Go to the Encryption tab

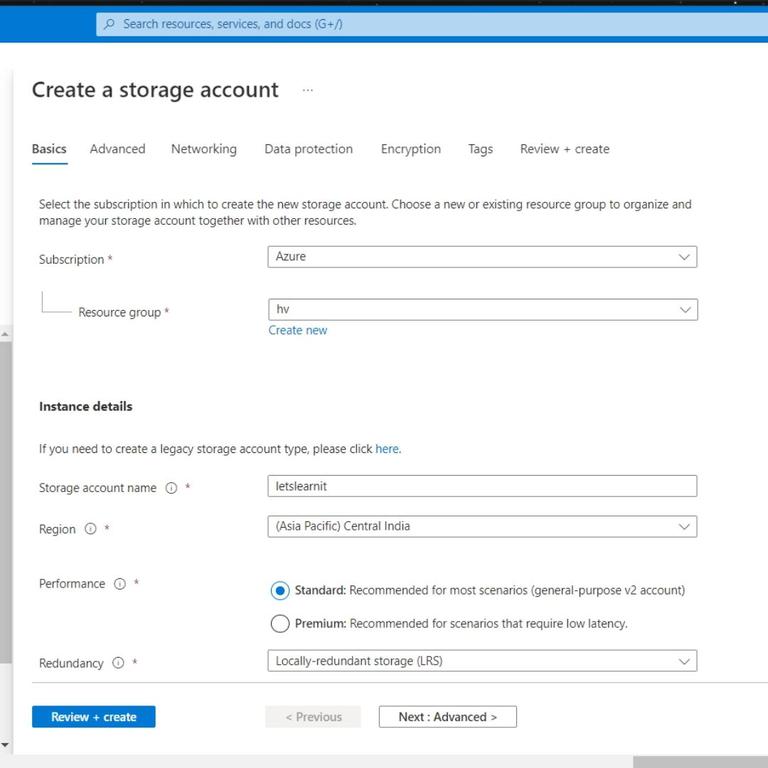pyautogui.click(x=410, y=149)
